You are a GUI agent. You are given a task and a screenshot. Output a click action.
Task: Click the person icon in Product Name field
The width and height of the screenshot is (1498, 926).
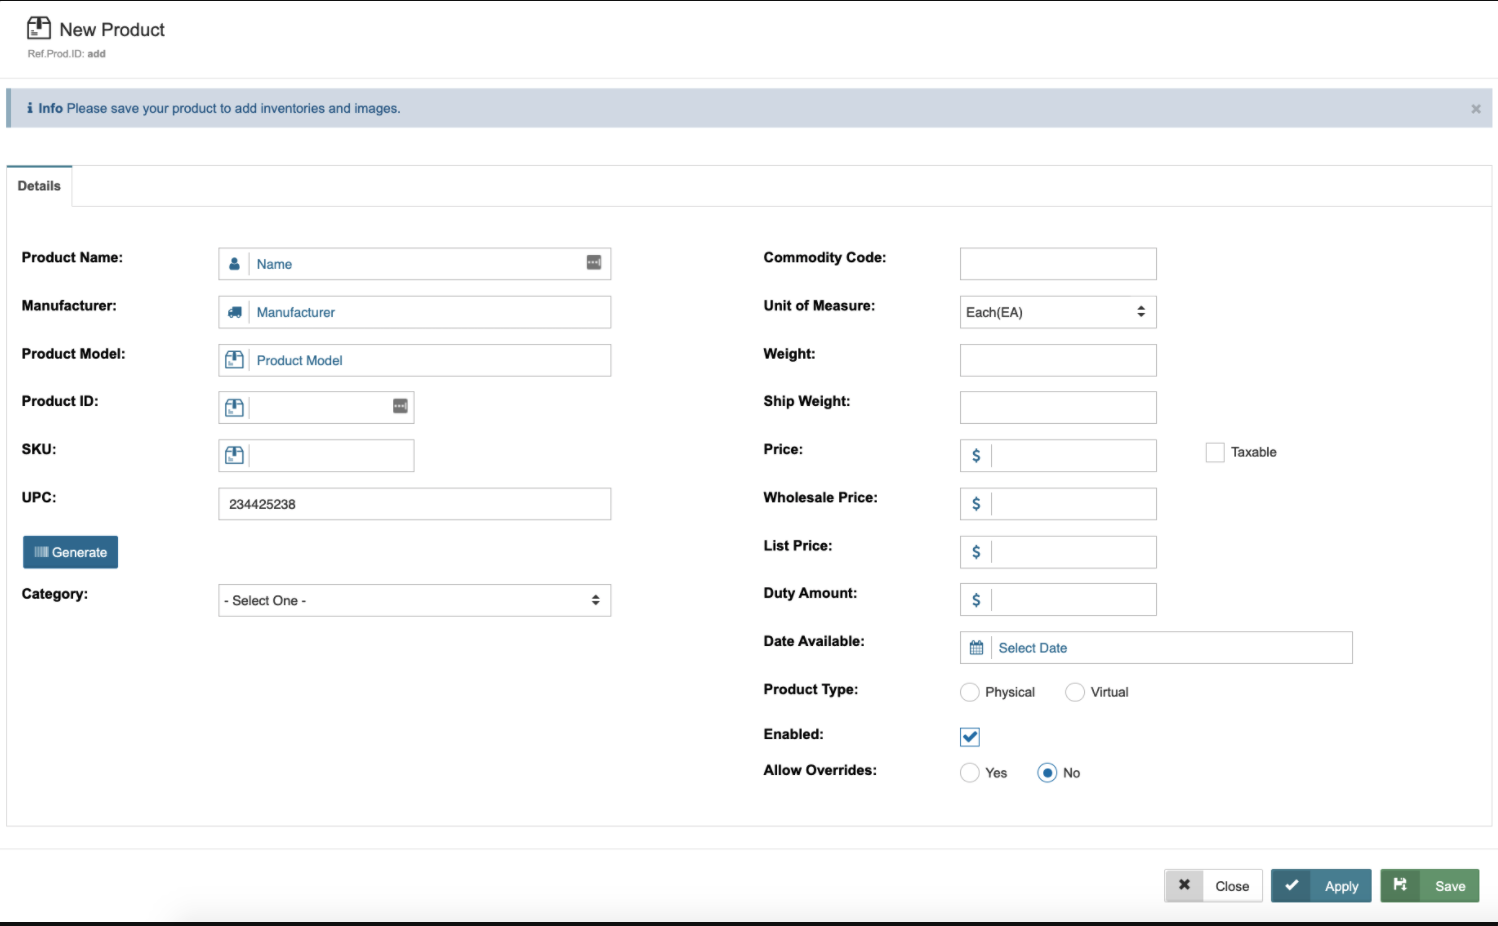234,264
